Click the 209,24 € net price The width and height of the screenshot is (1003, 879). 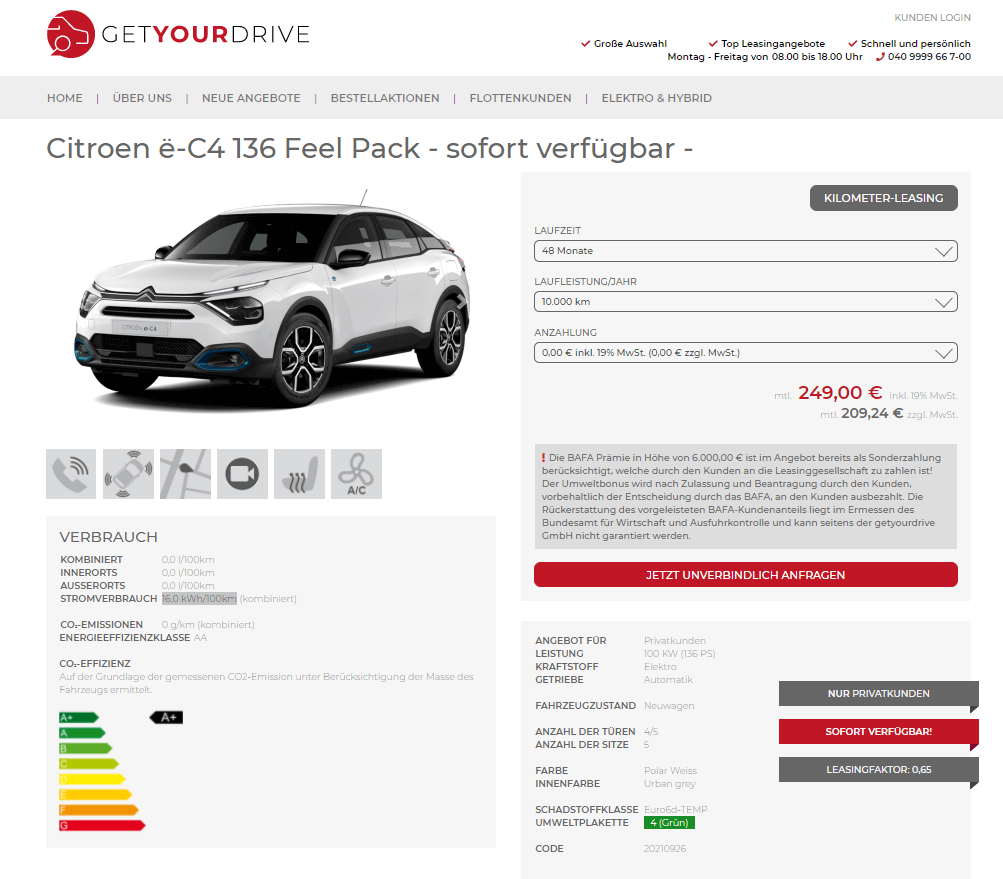[x=872, y=414]
